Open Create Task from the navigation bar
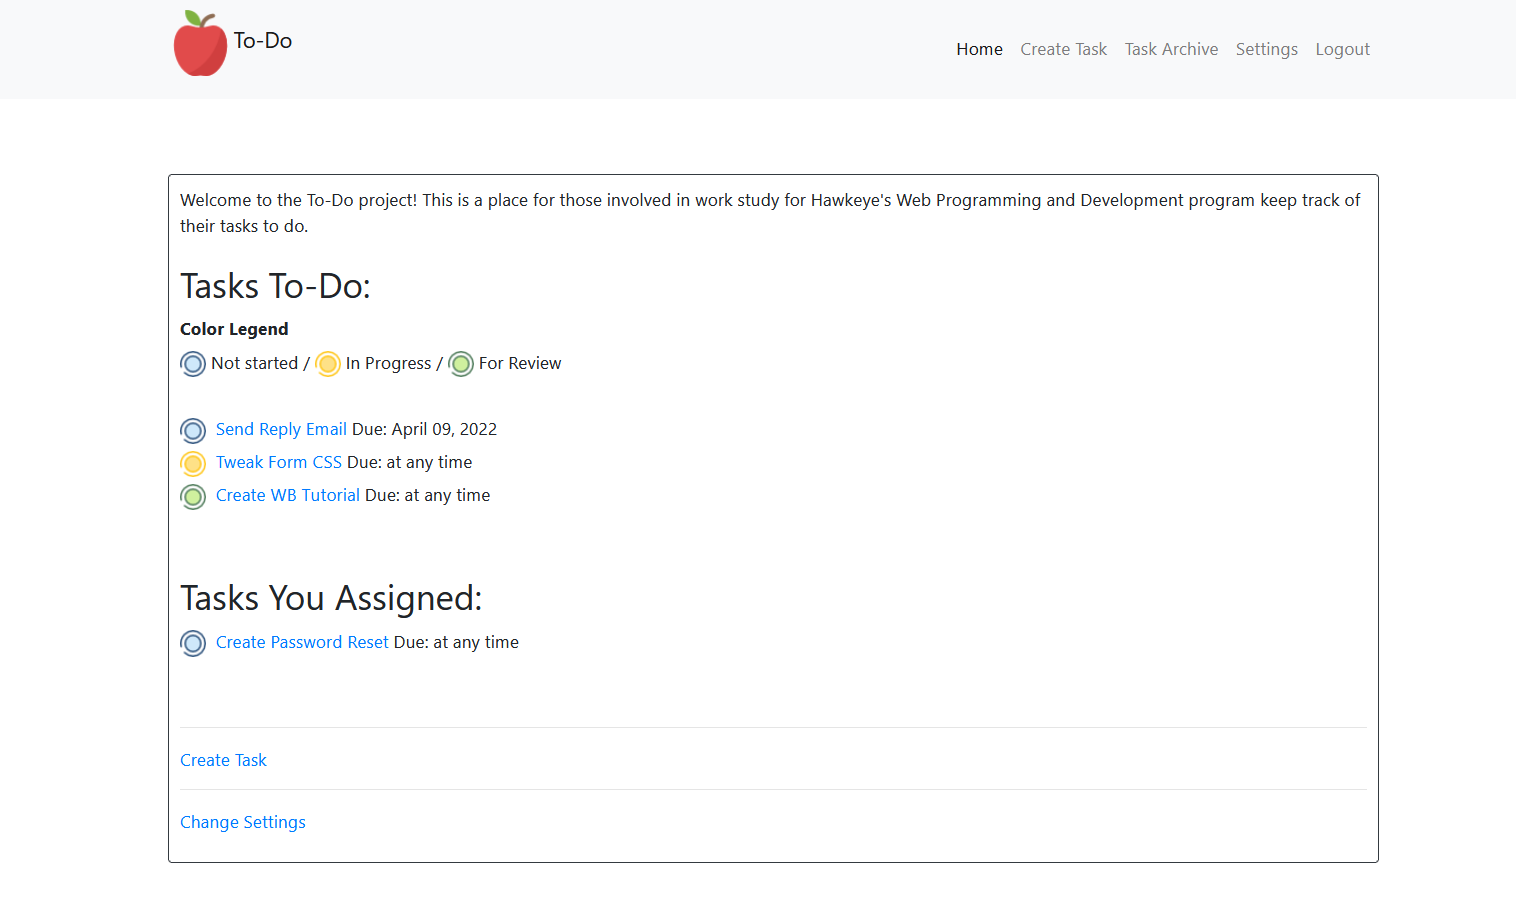The height and width of the screenshot is (919, 1516). [1063, 49]
